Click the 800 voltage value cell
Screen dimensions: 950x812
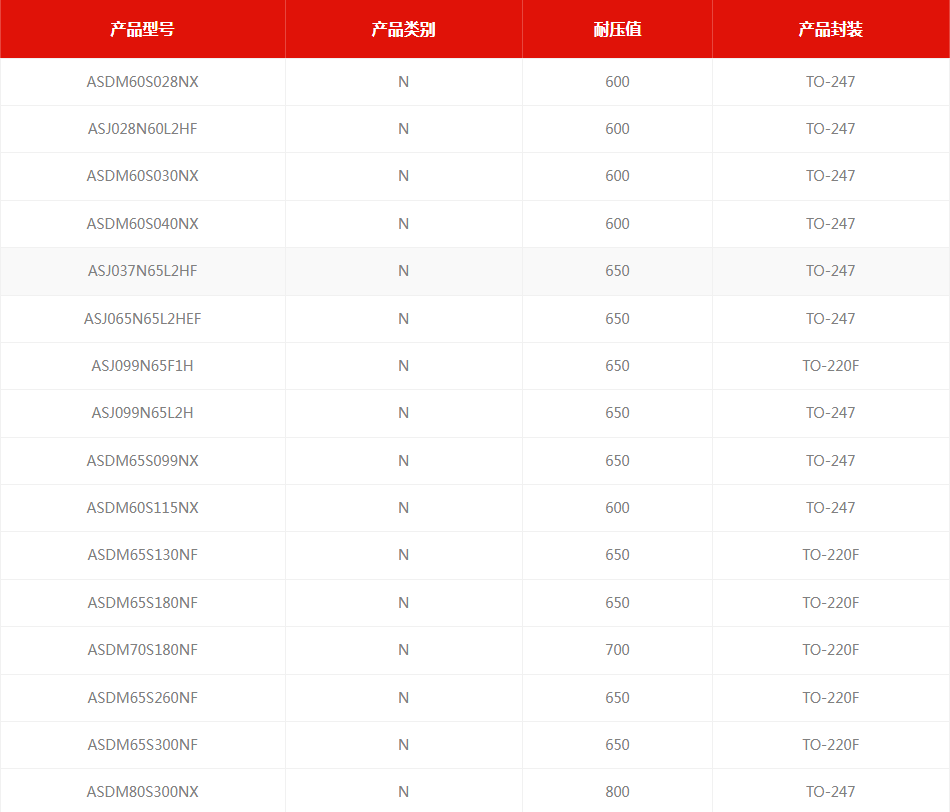tap(617, 792)
